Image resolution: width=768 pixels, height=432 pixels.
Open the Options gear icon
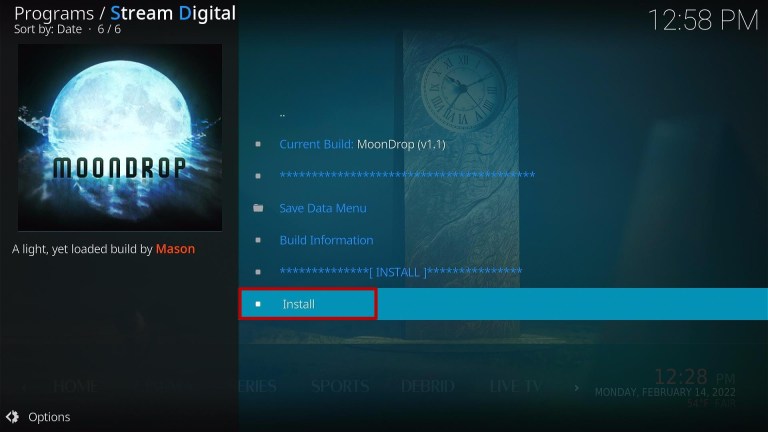(12, 417)
